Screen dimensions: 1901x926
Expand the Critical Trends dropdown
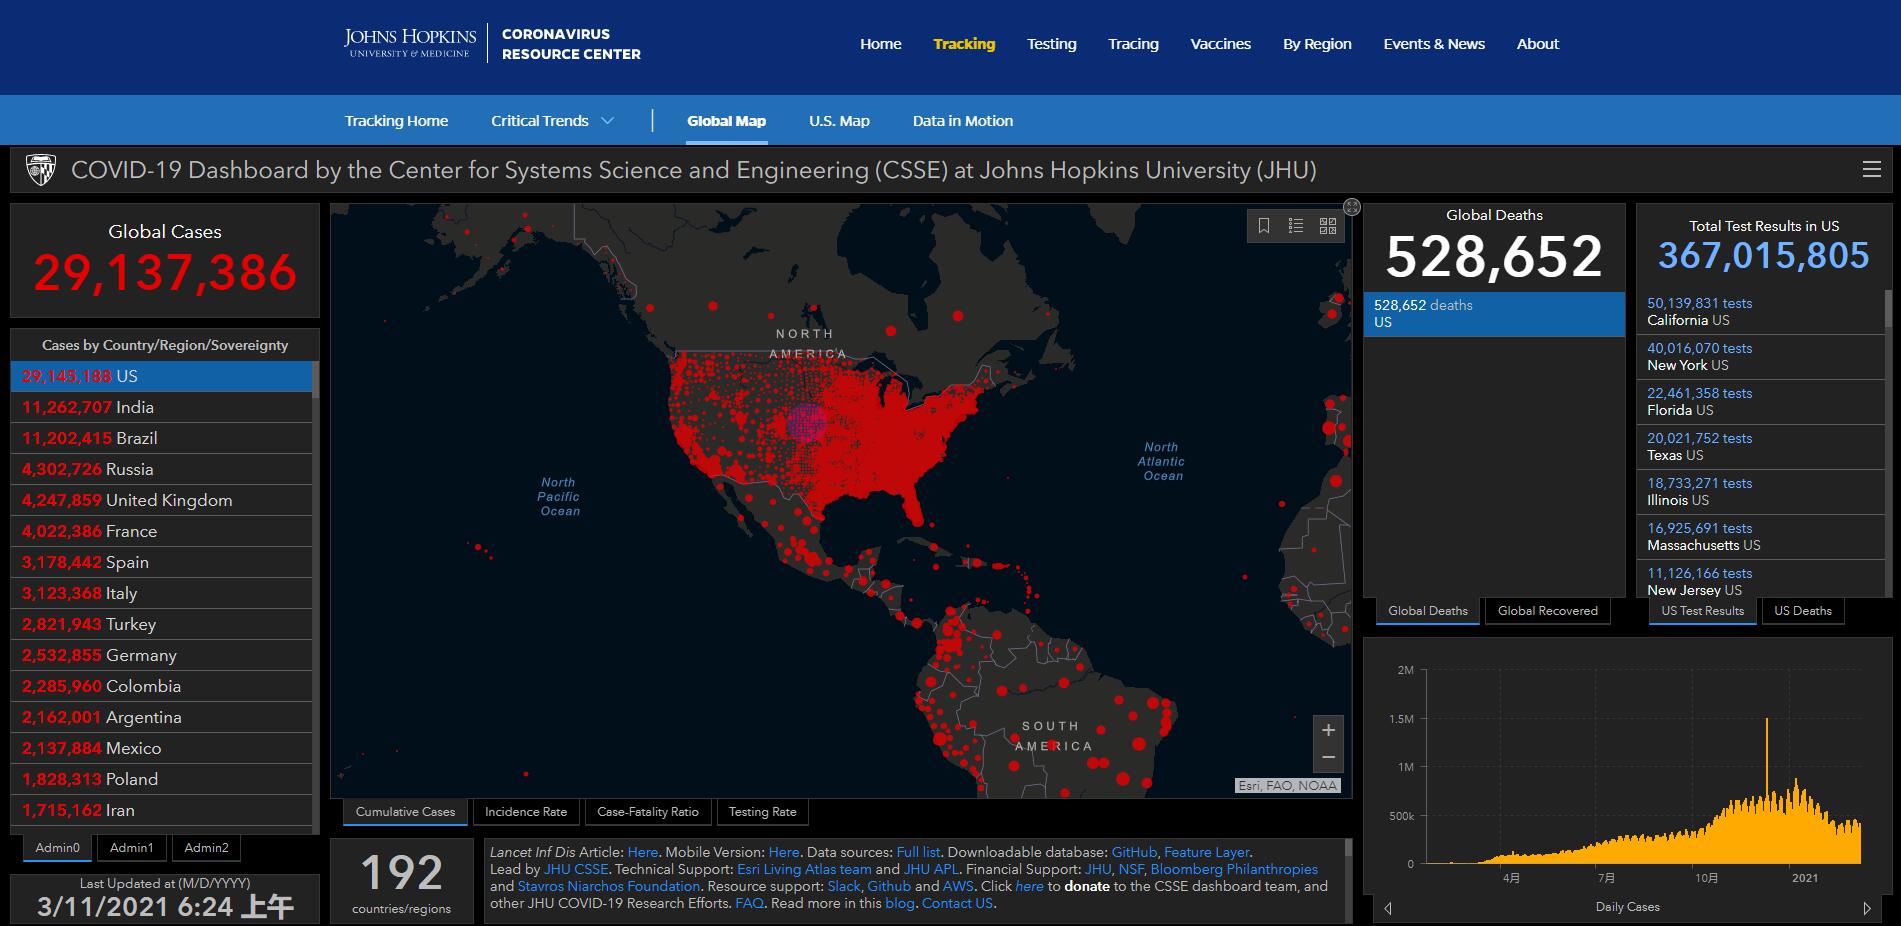(553, 121)
